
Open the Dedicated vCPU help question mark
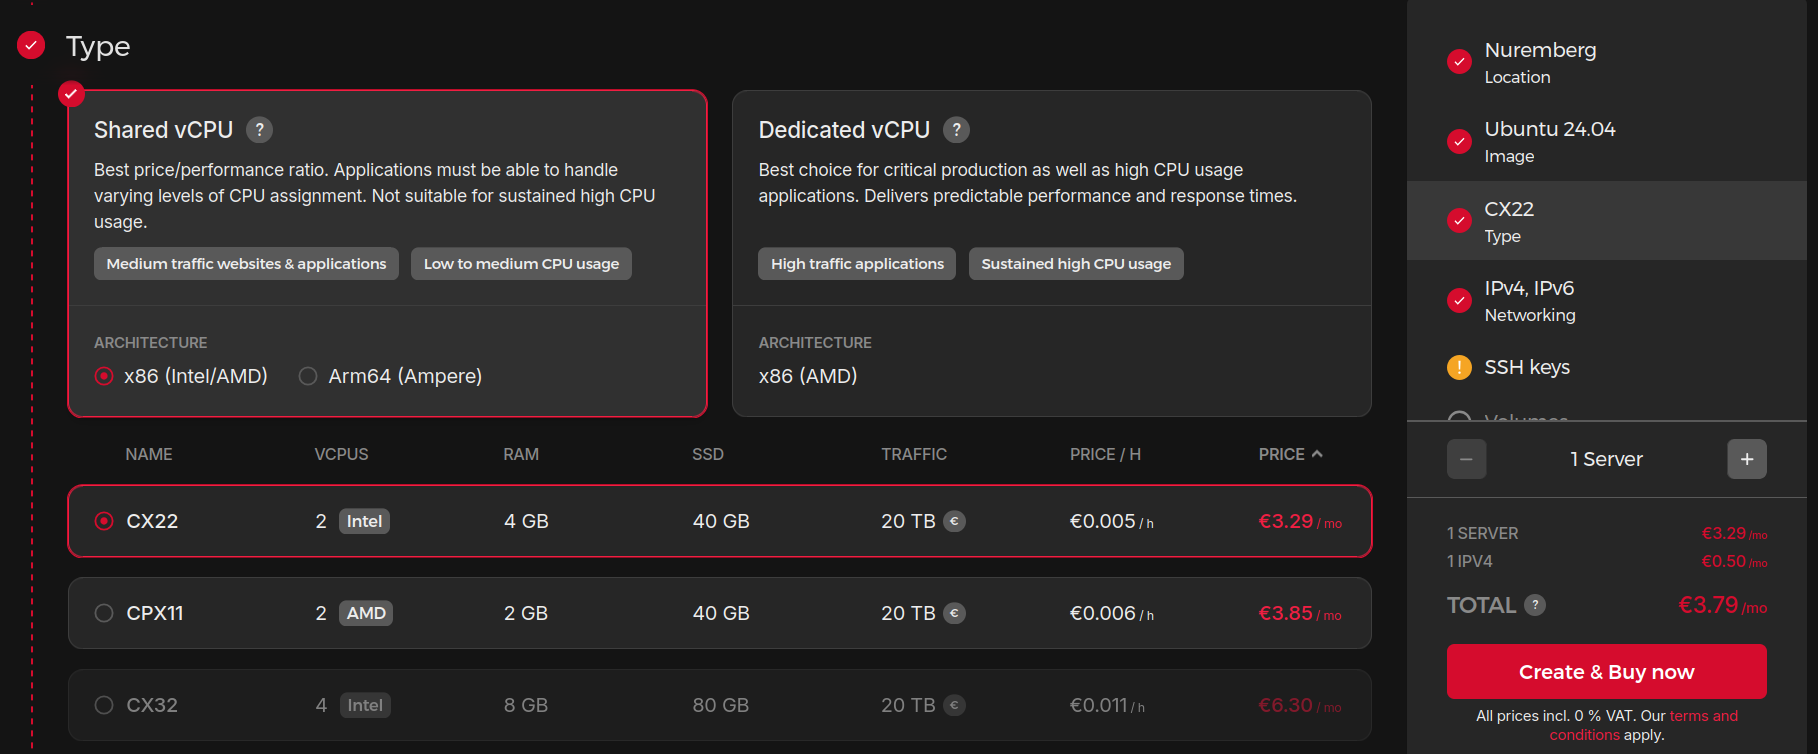pos(956,130)
